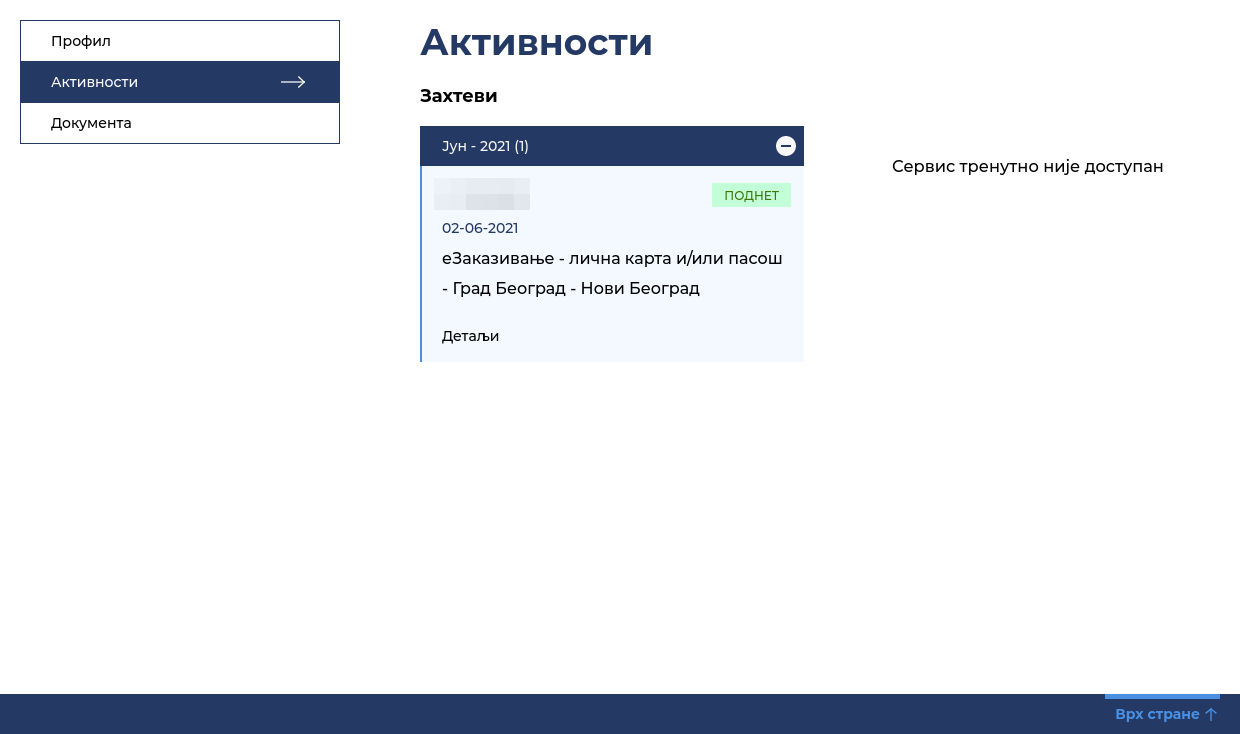The width and height of the screenshot is (1240, 734).
Task: Click the blurred request number
Action: click(482, 194)
